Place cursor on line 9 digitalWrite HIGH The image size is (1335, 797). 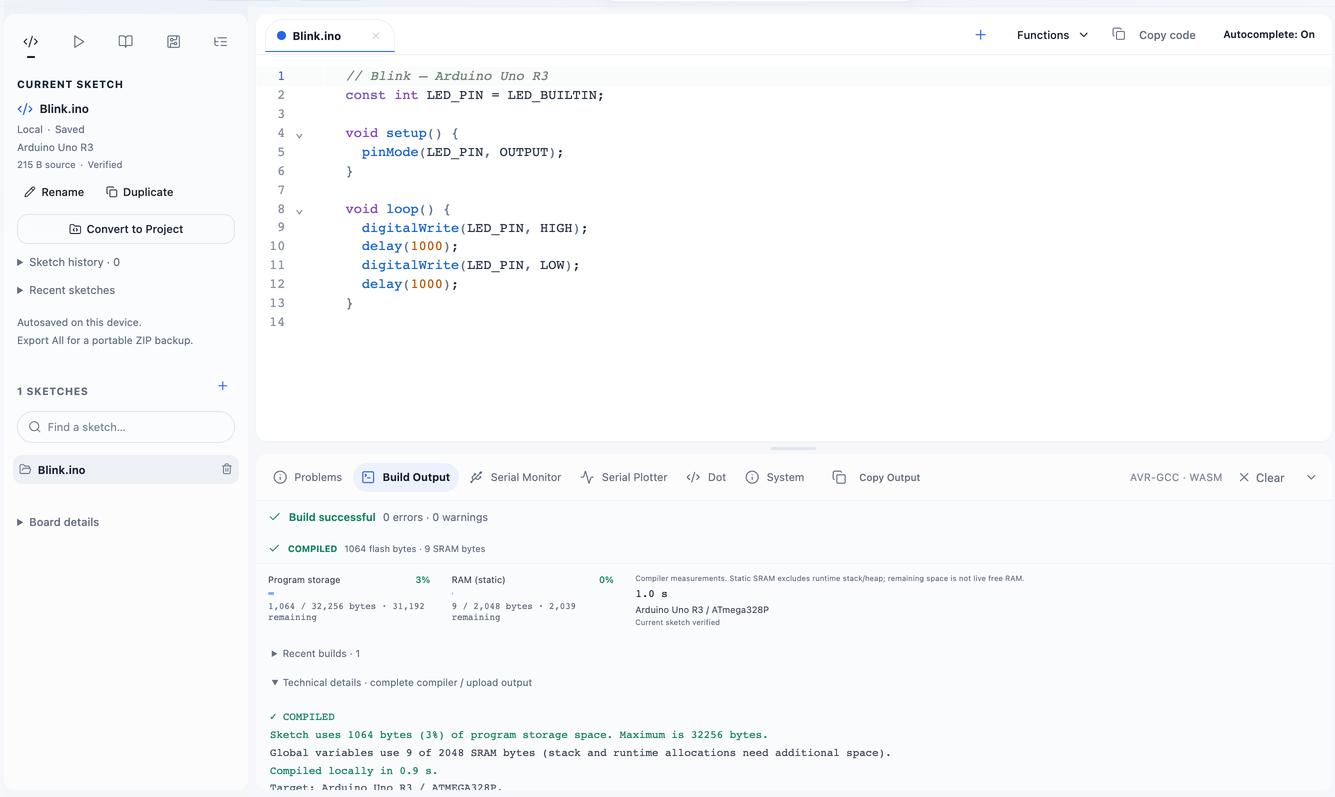click(474, 228)
